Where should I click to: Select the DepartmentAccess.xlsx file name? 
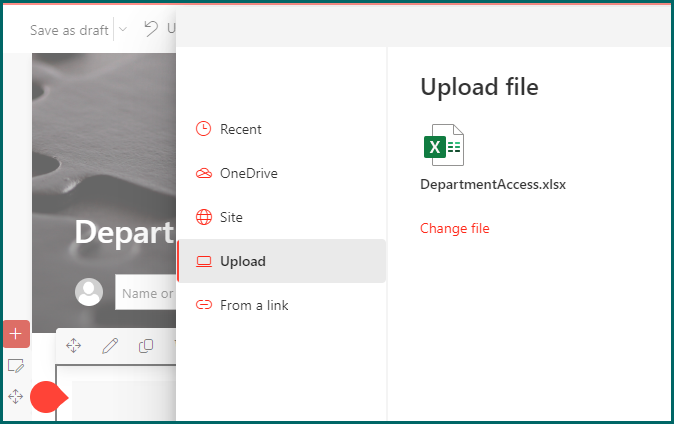493,184
